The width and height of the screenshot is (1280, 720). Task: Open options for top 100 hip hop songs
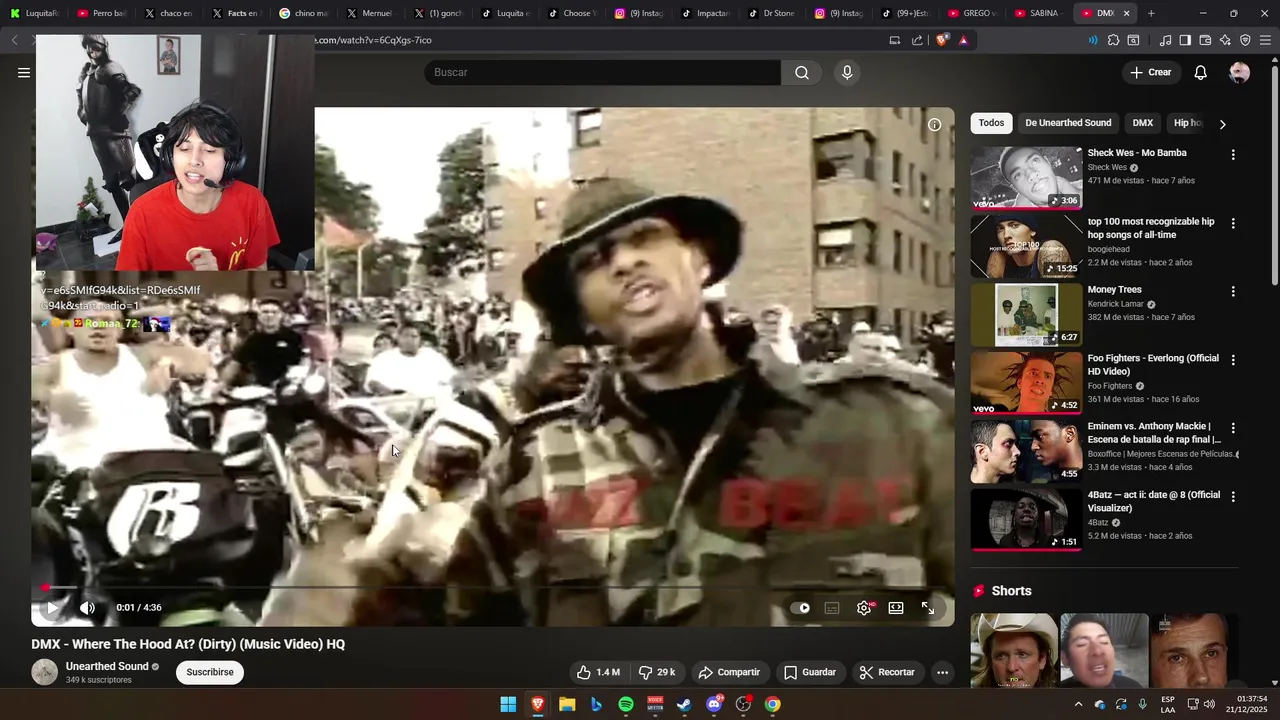click(1233, 223)
